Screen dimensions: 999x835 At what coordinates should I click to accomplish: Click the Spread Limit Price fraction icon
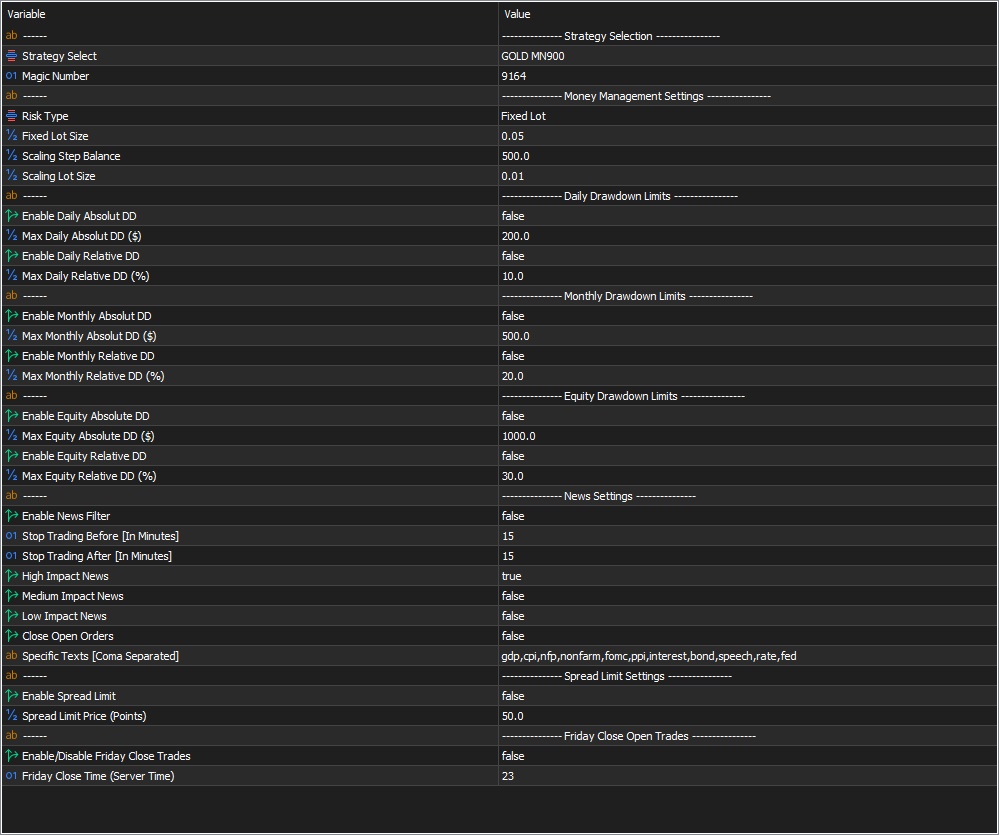(12, 716)
